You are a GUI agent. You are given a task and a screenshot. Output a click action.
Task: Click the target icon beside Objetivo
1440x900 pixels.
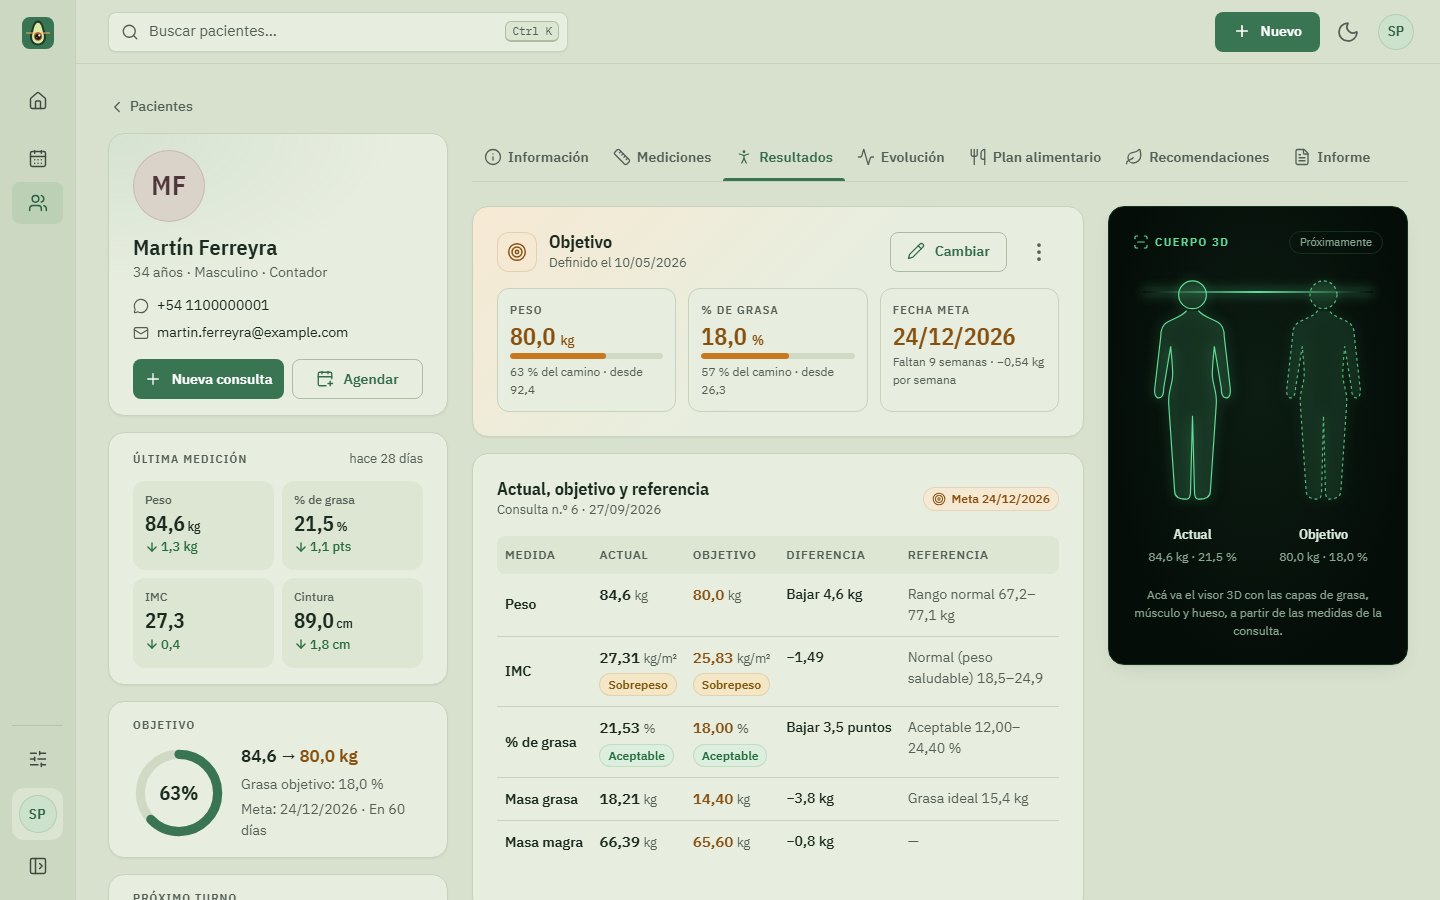coord(517,252)
